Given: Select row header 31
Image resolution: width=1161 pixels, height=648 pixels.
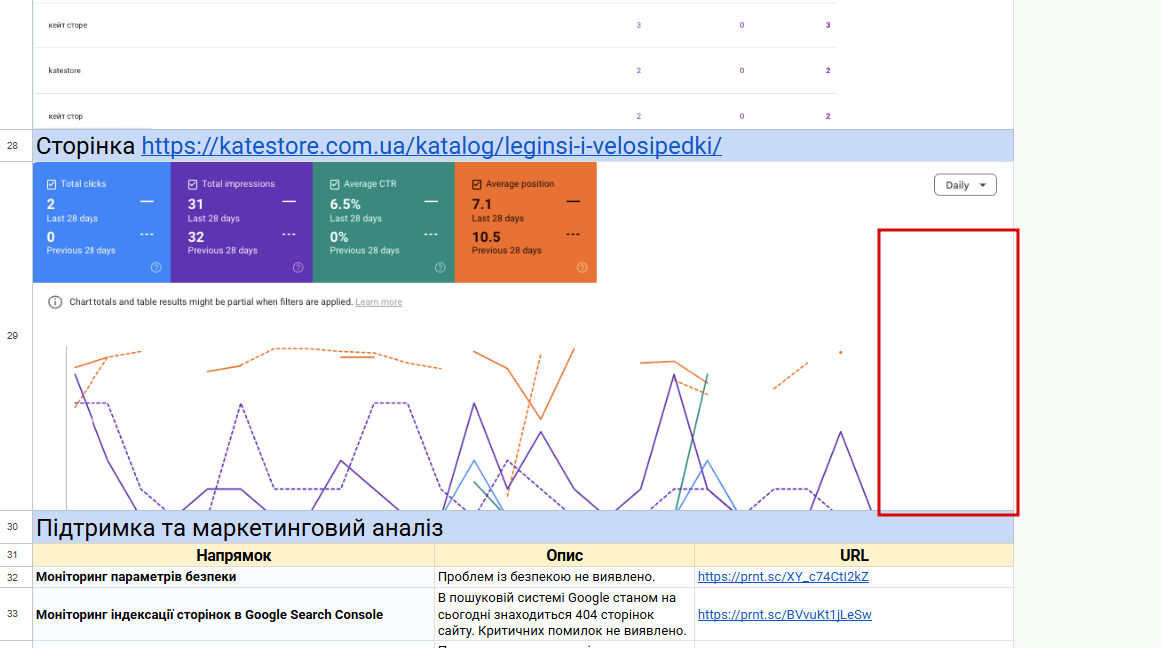Looking at the screenshot, I should click(x=13, y=555).
